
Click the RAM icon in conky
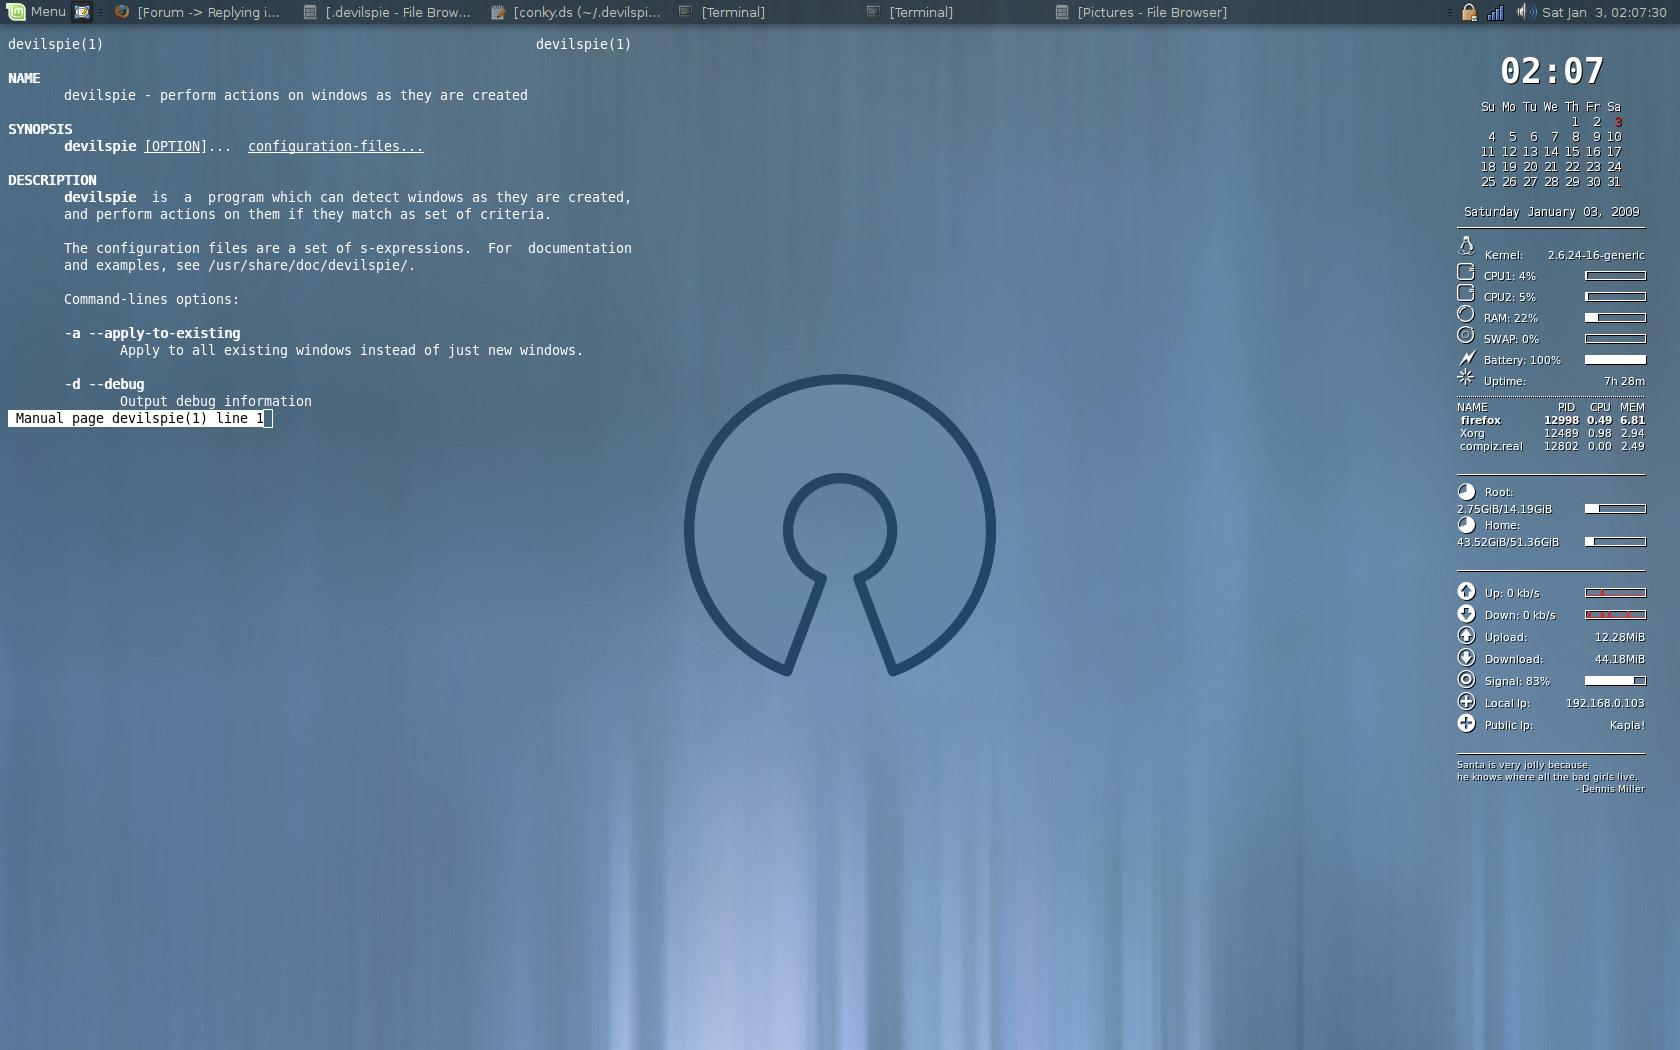(1466, 314)
